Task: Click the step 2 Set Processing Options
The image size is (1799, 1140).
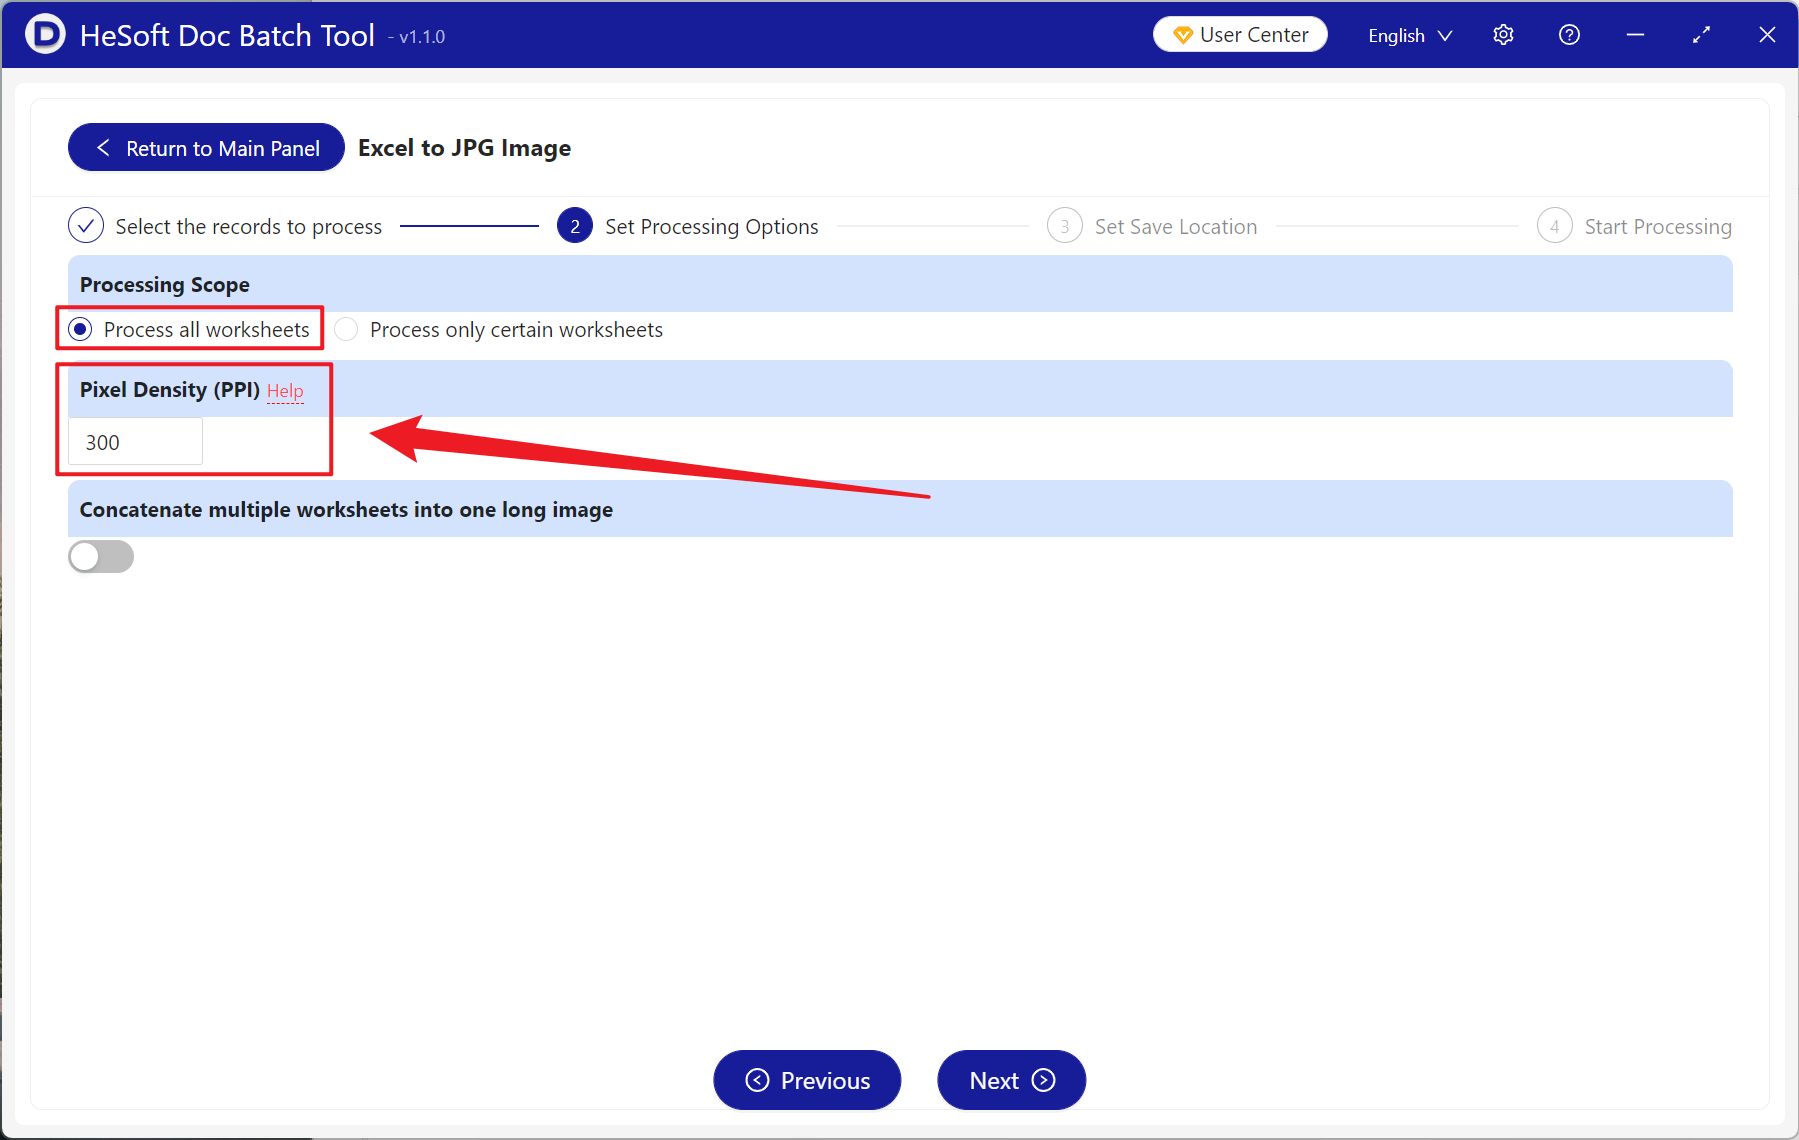Action: (688, 226)
